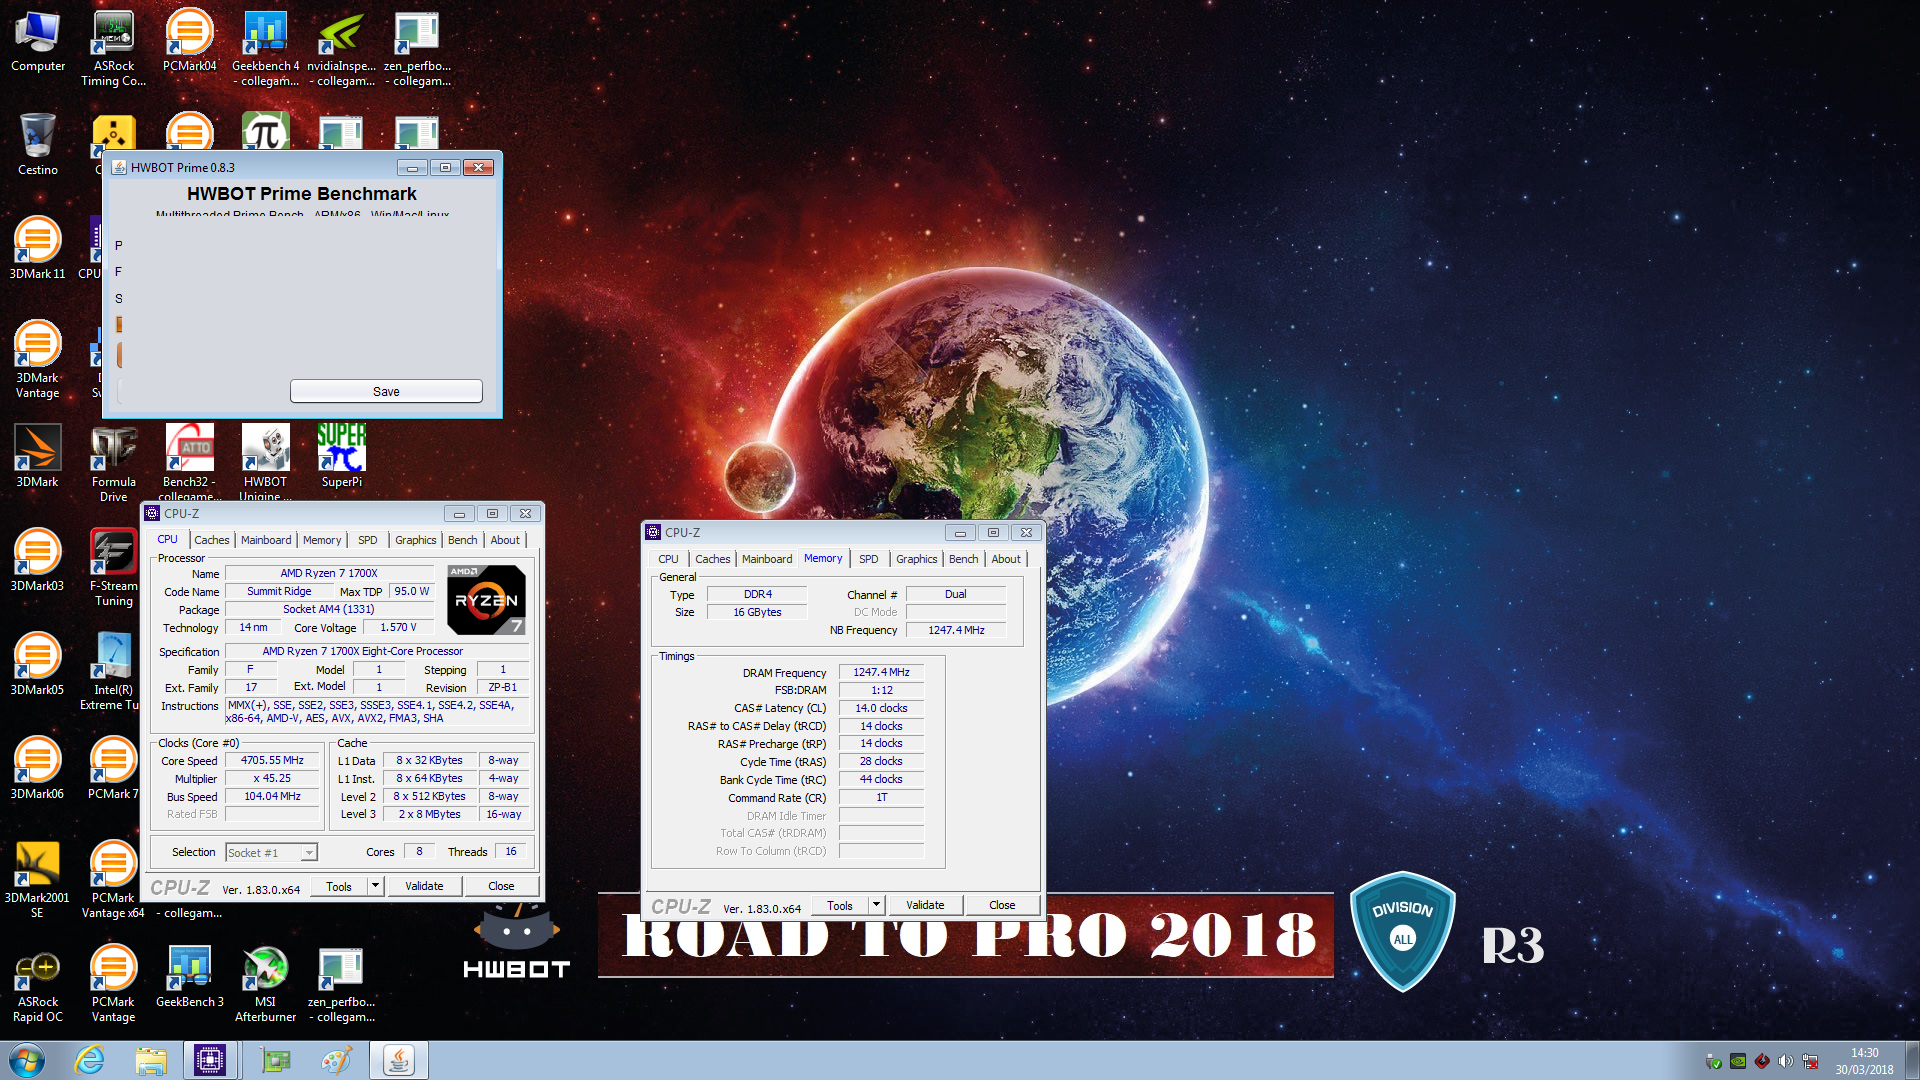The width and height of the screenshot is (1920, 1080).
Task: Click Save in HWBOT Prime window
Action: 386,391
